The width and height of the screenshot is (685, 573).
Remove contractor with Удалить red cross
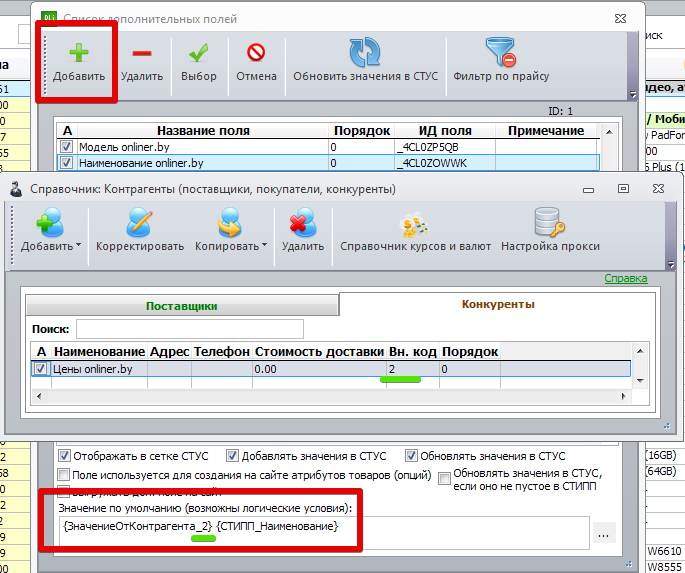pos(303,230)
